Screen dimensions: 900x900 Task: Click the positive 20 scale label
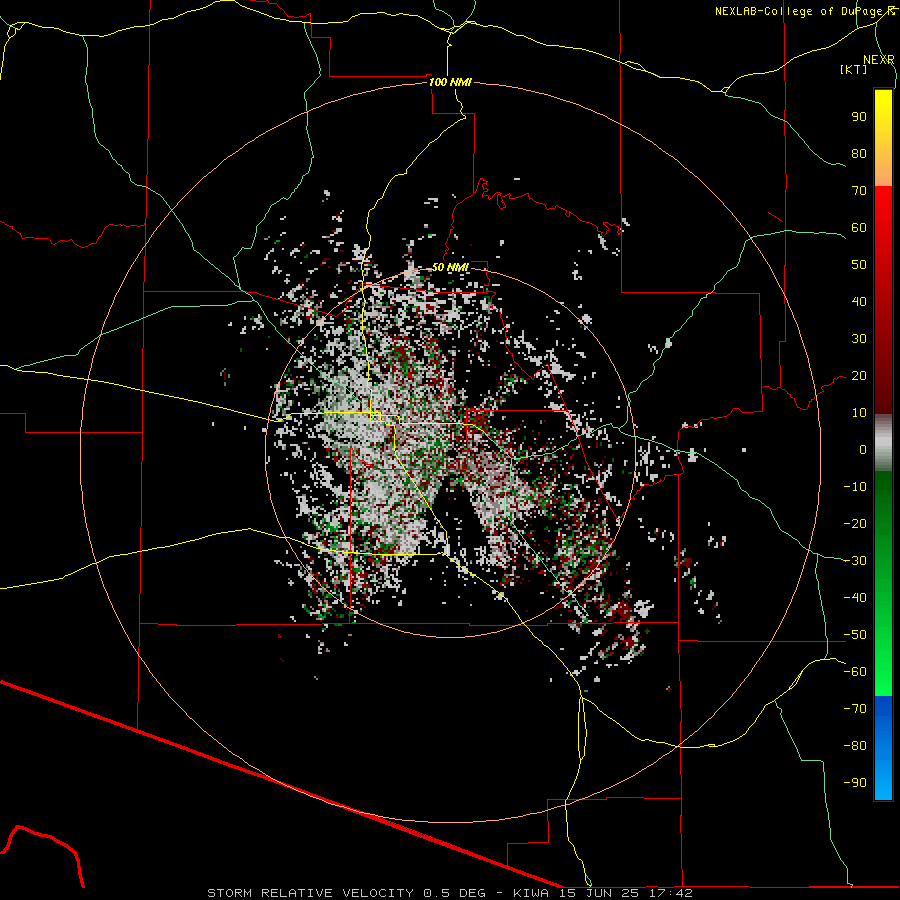(x=859, y=375)
